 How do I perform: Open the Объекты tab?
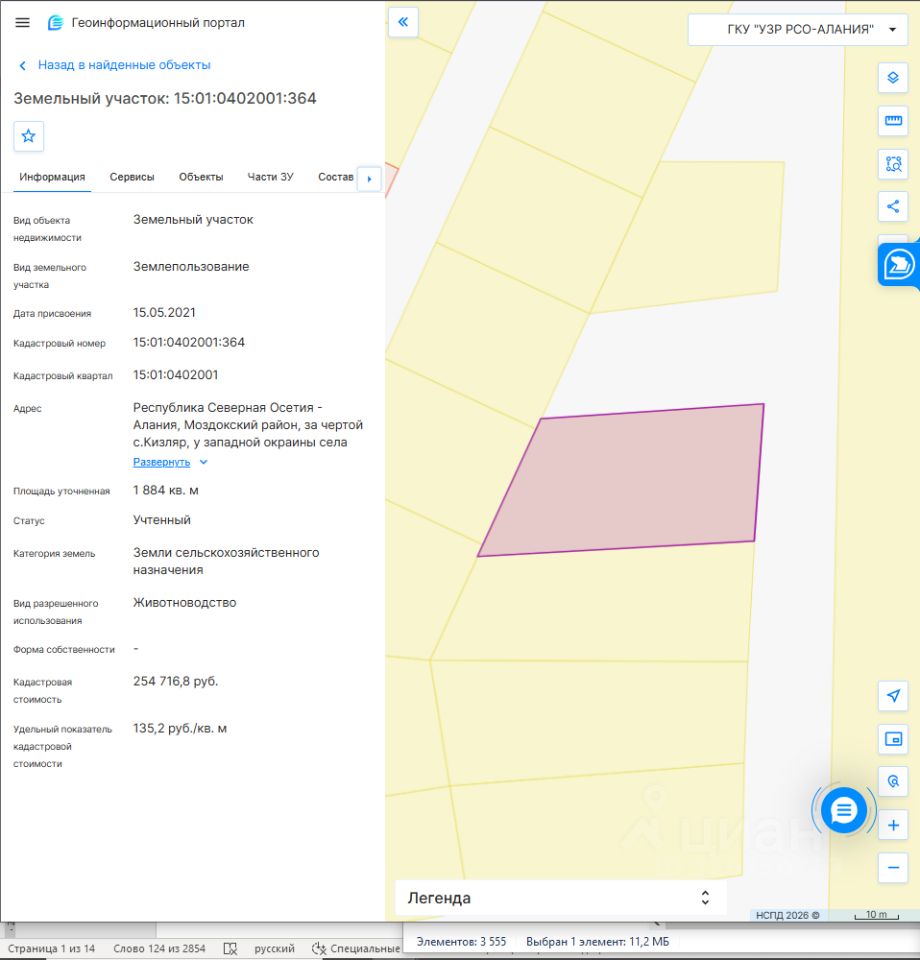click(201, 177)
